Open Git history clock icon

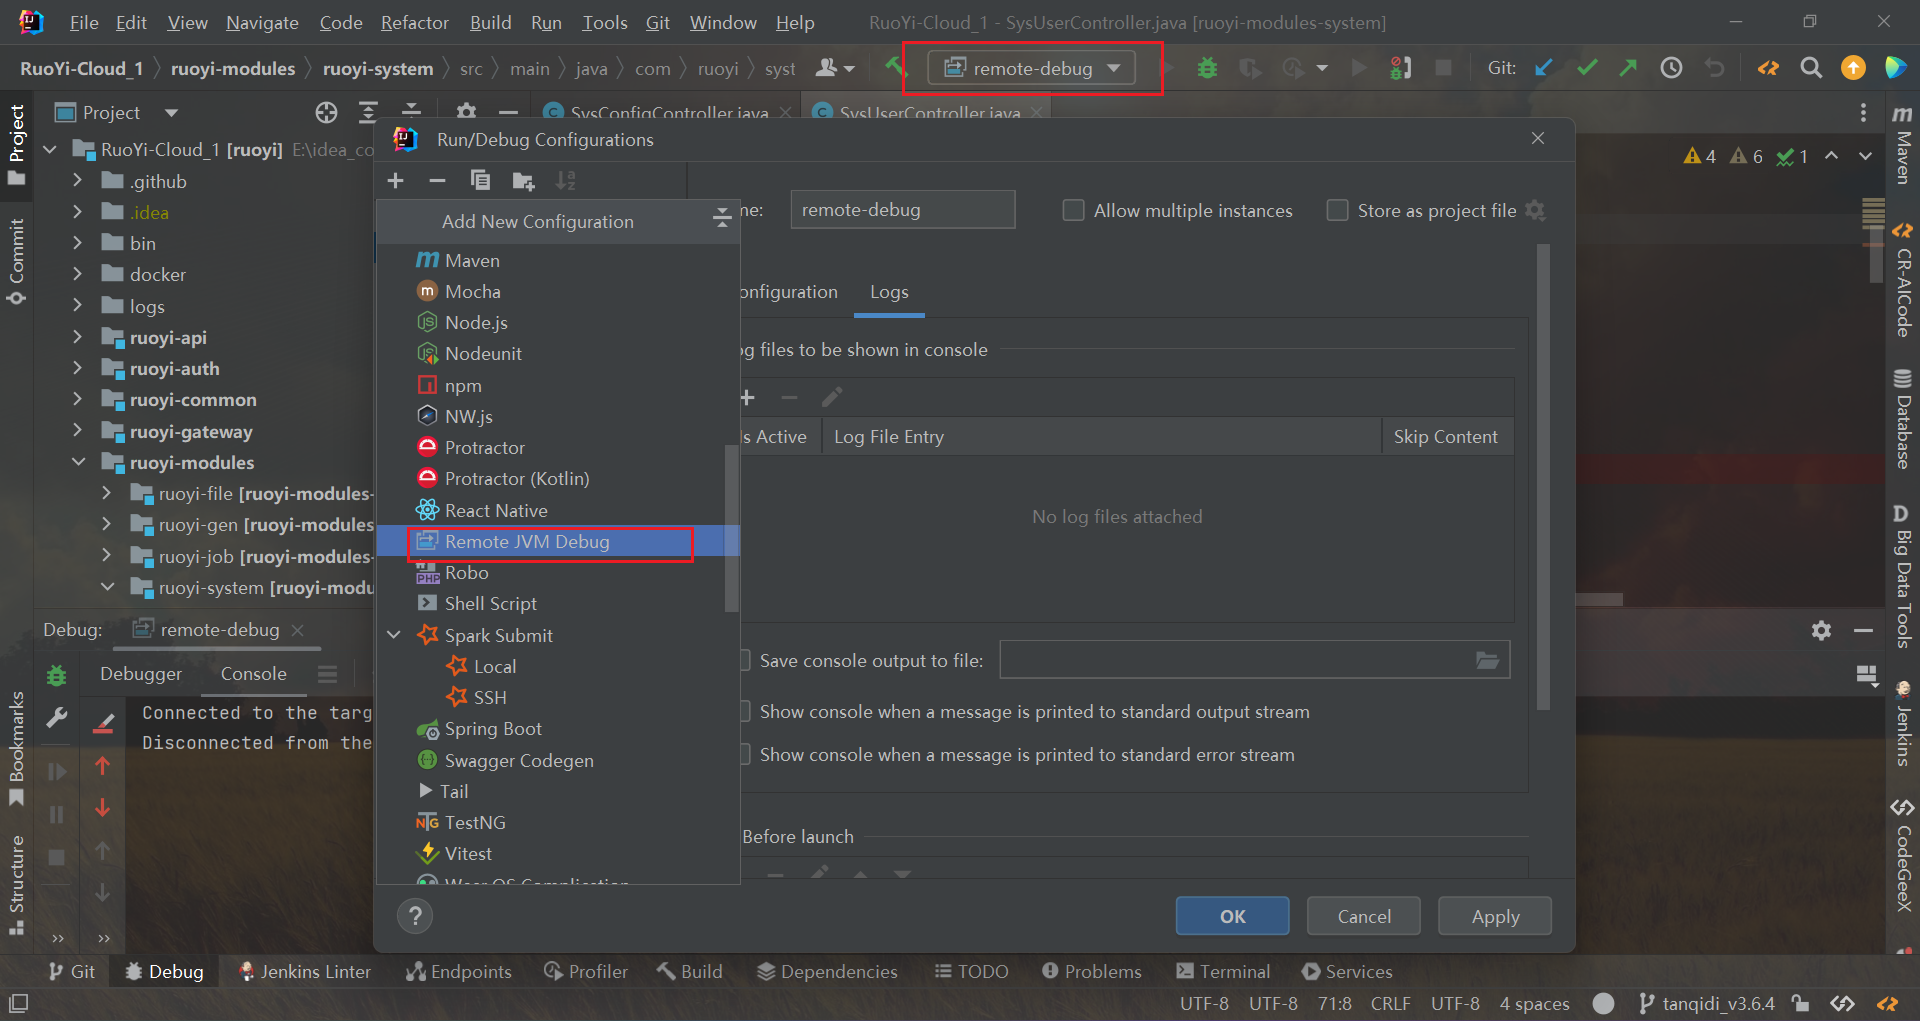click(1671, 68)
